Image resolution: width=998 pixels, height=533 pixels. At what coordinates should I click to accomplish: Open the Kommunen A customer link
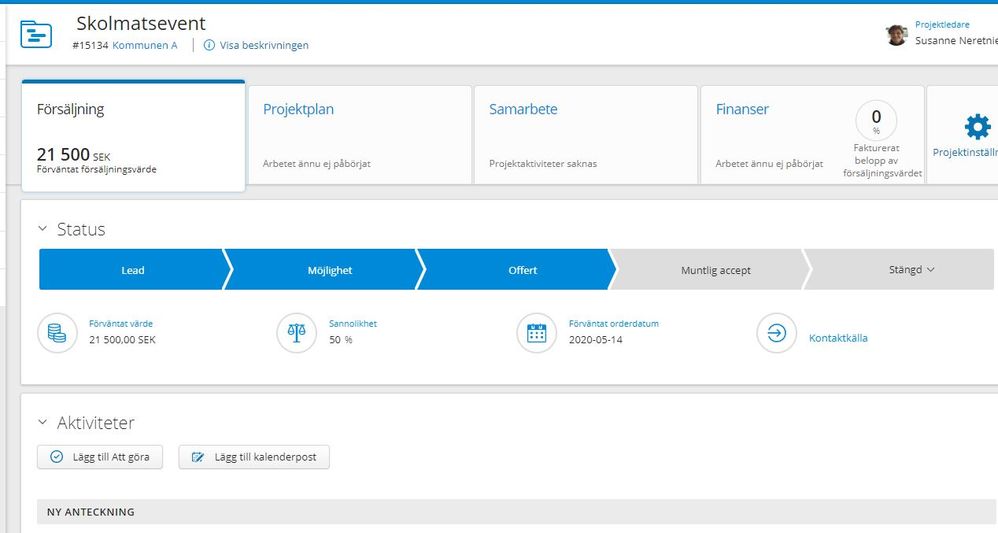click(144, 45)
